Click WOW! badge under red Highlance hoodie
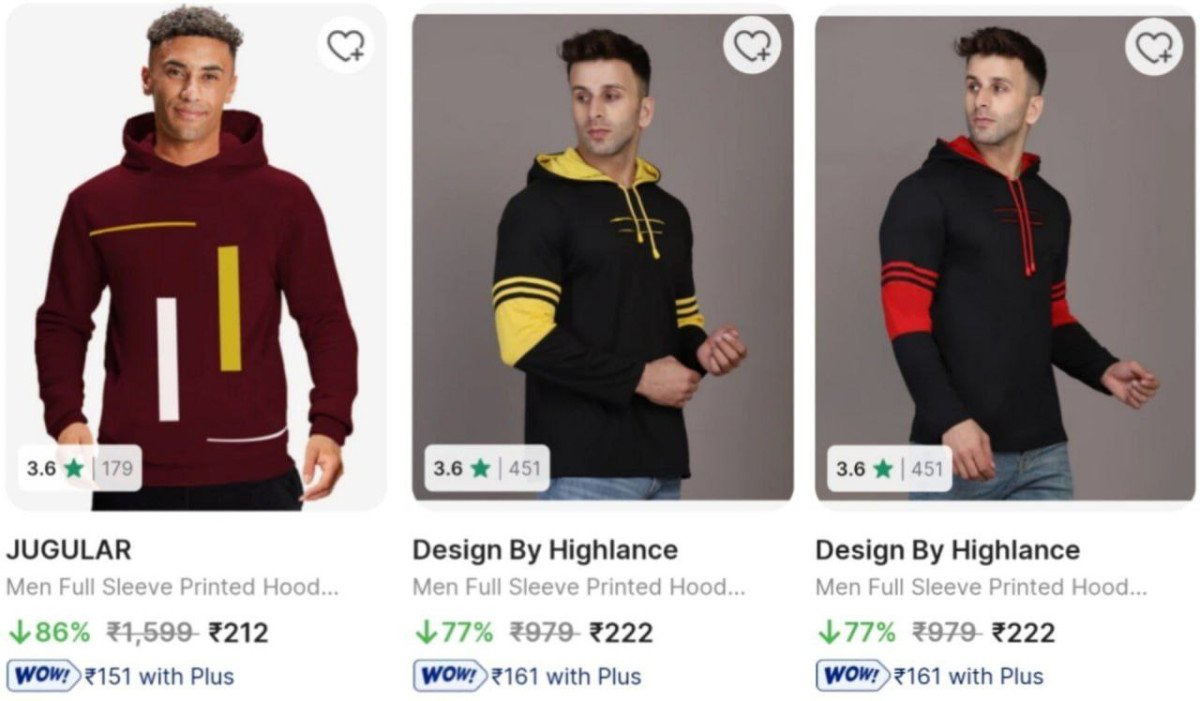This screenshot has height=701, width=1200. (x=853, y=676)
